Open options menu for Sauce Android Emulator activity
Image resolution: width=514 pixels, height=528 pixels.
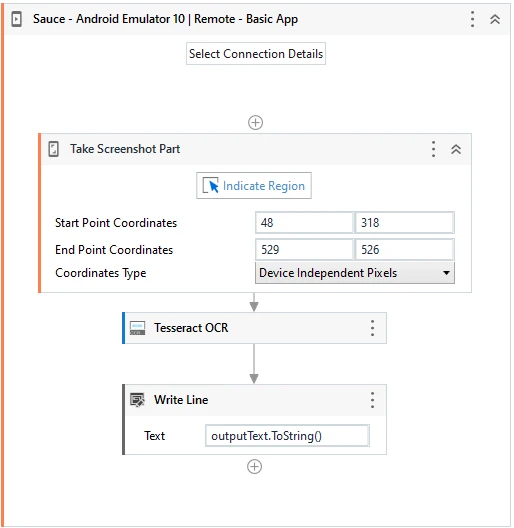click(473, 19)
